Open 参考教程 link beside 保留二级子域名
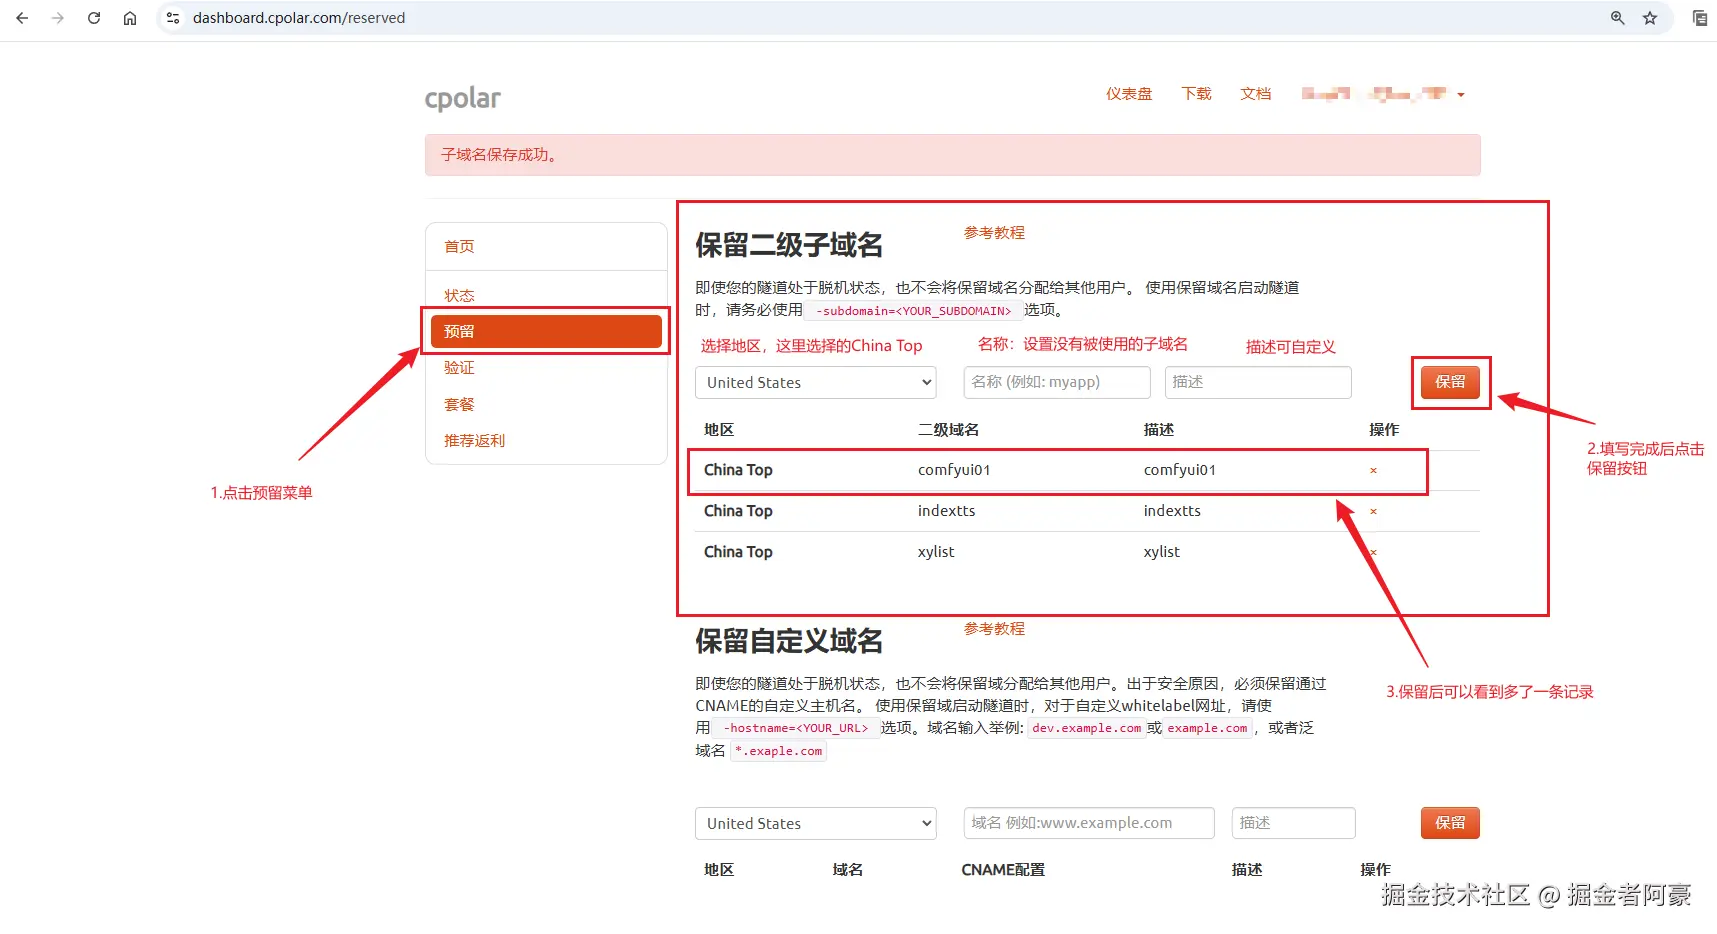This screenshot has height=934, width=1717. click(994, 233)
